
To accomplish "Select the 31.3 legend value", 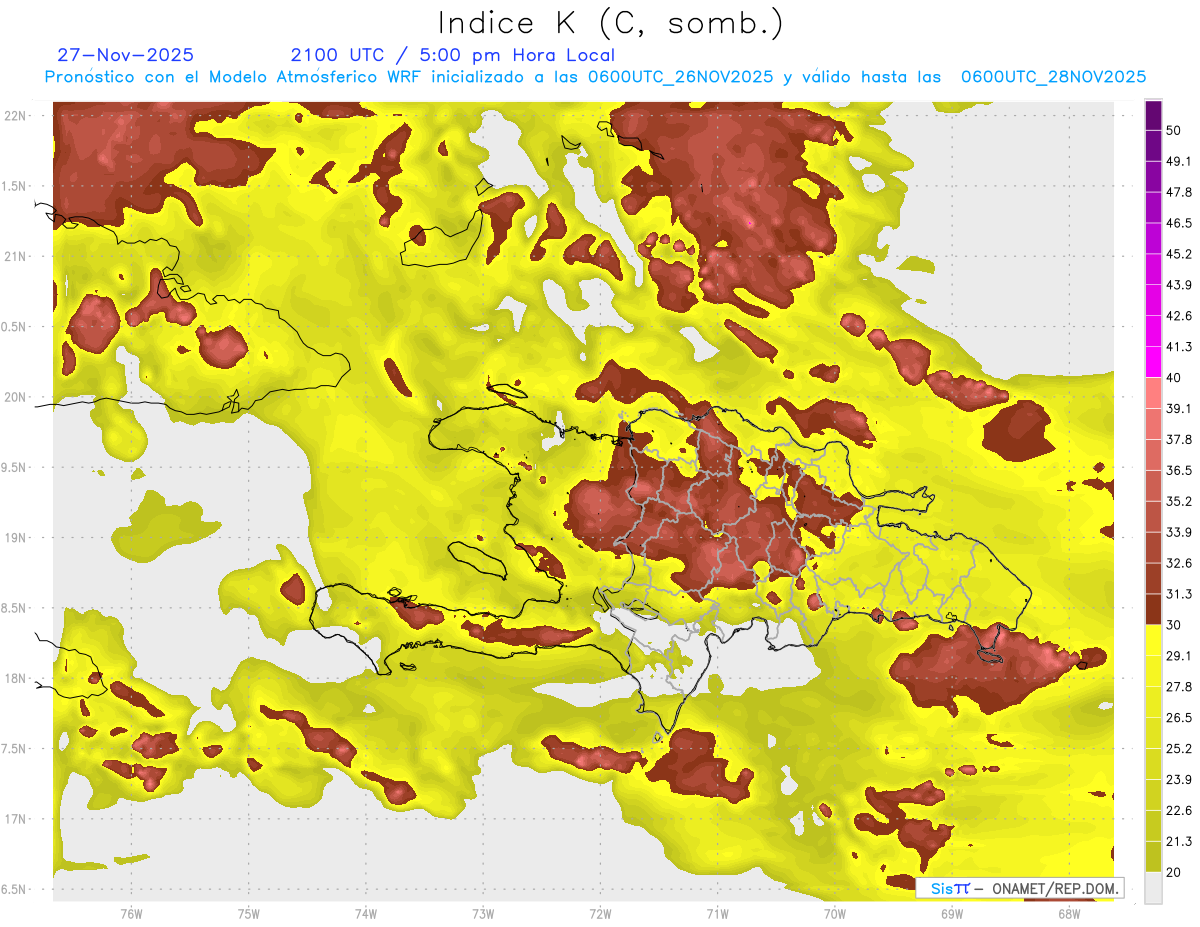I will [1179, 594].
